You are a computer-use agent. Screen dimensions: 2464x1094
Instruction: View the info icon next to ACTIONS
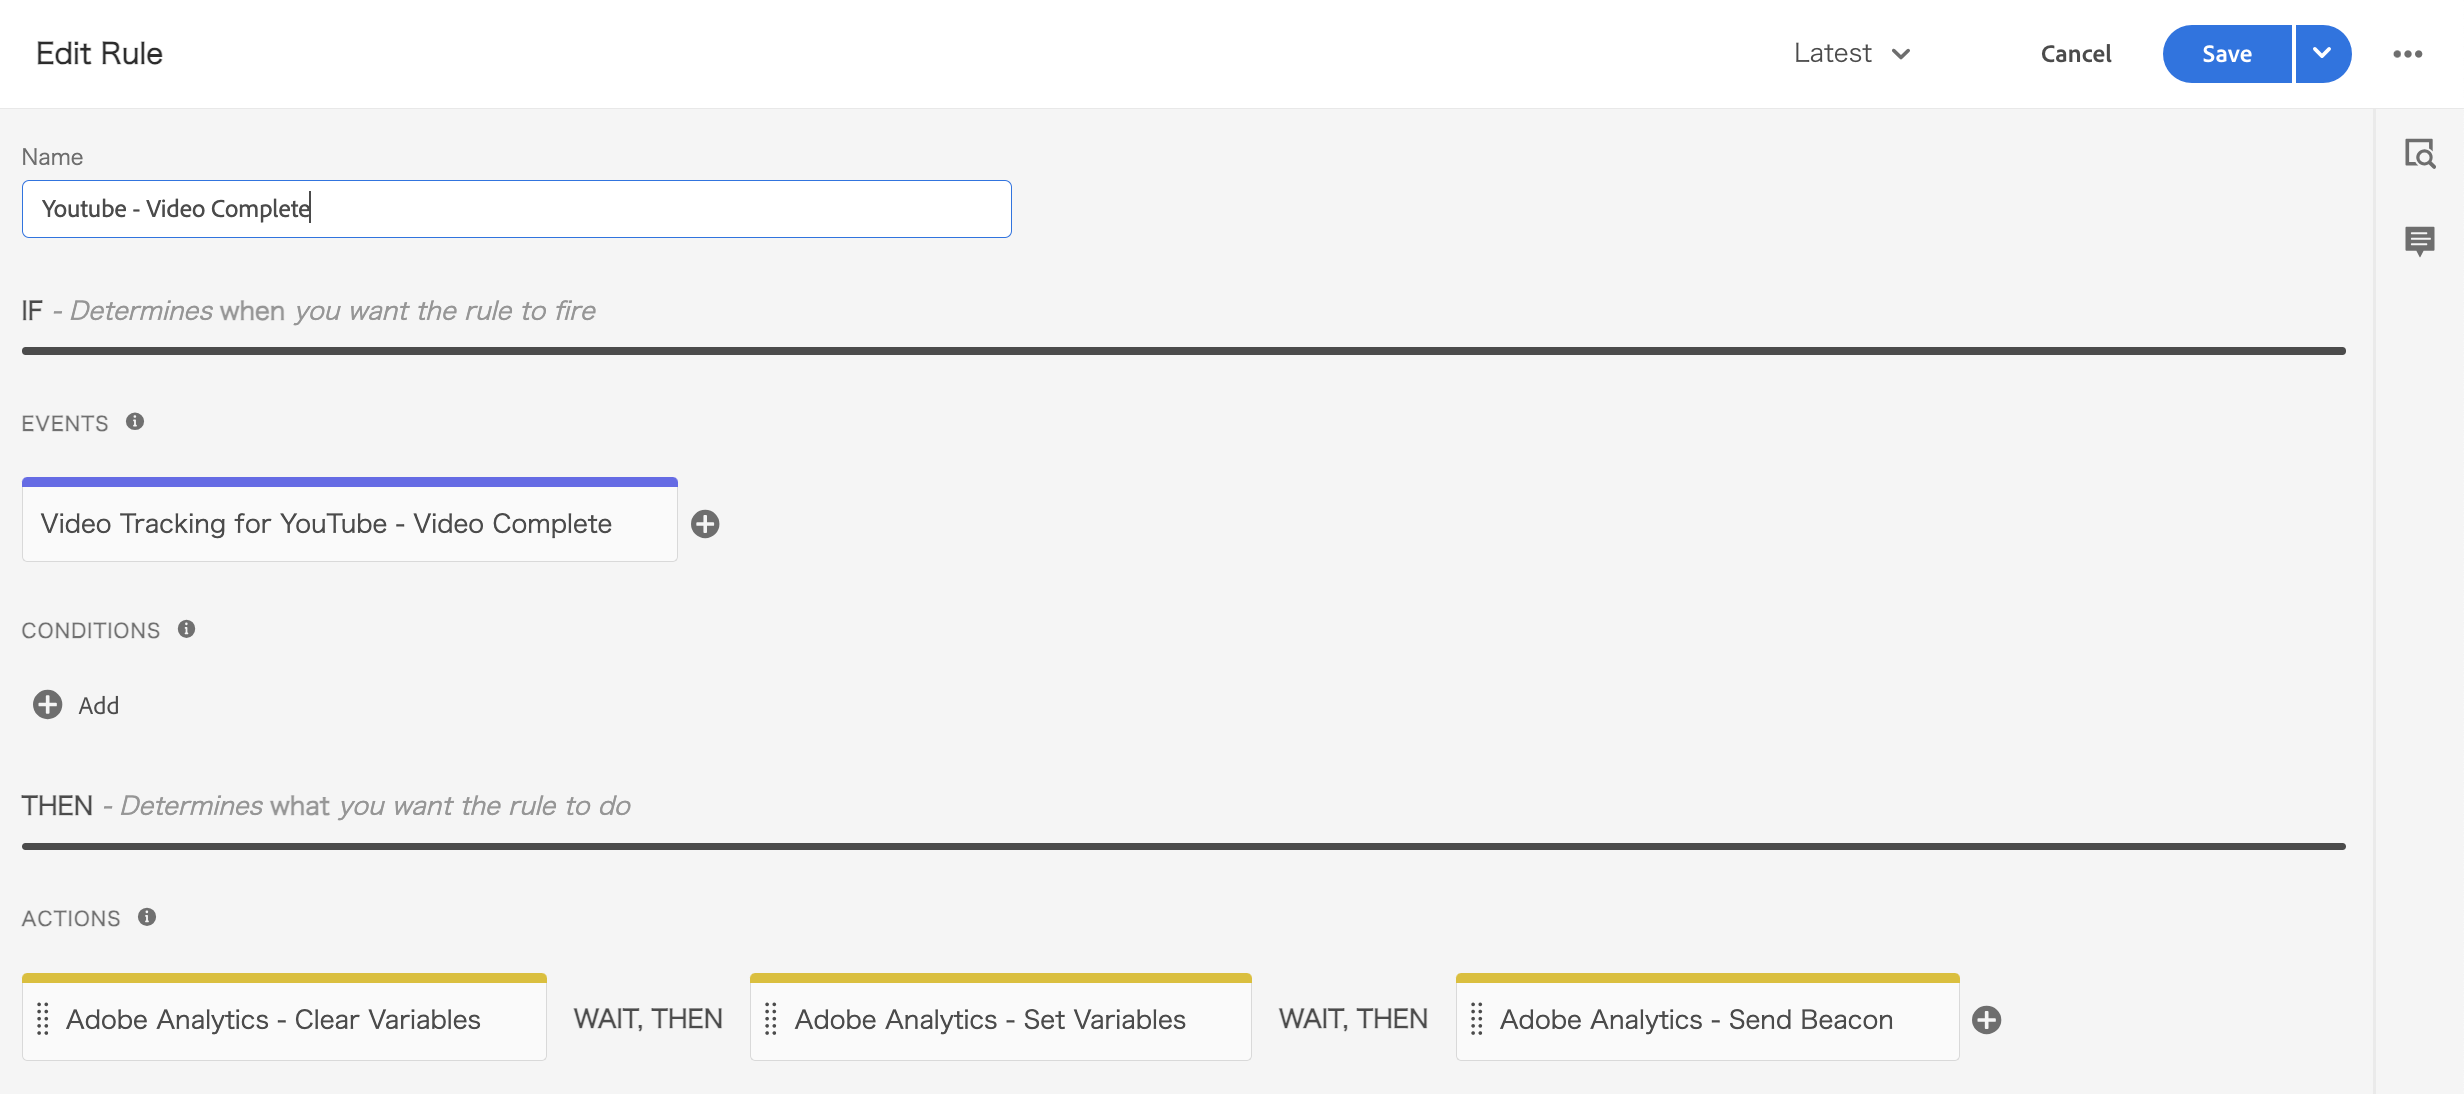coord(146,917)
